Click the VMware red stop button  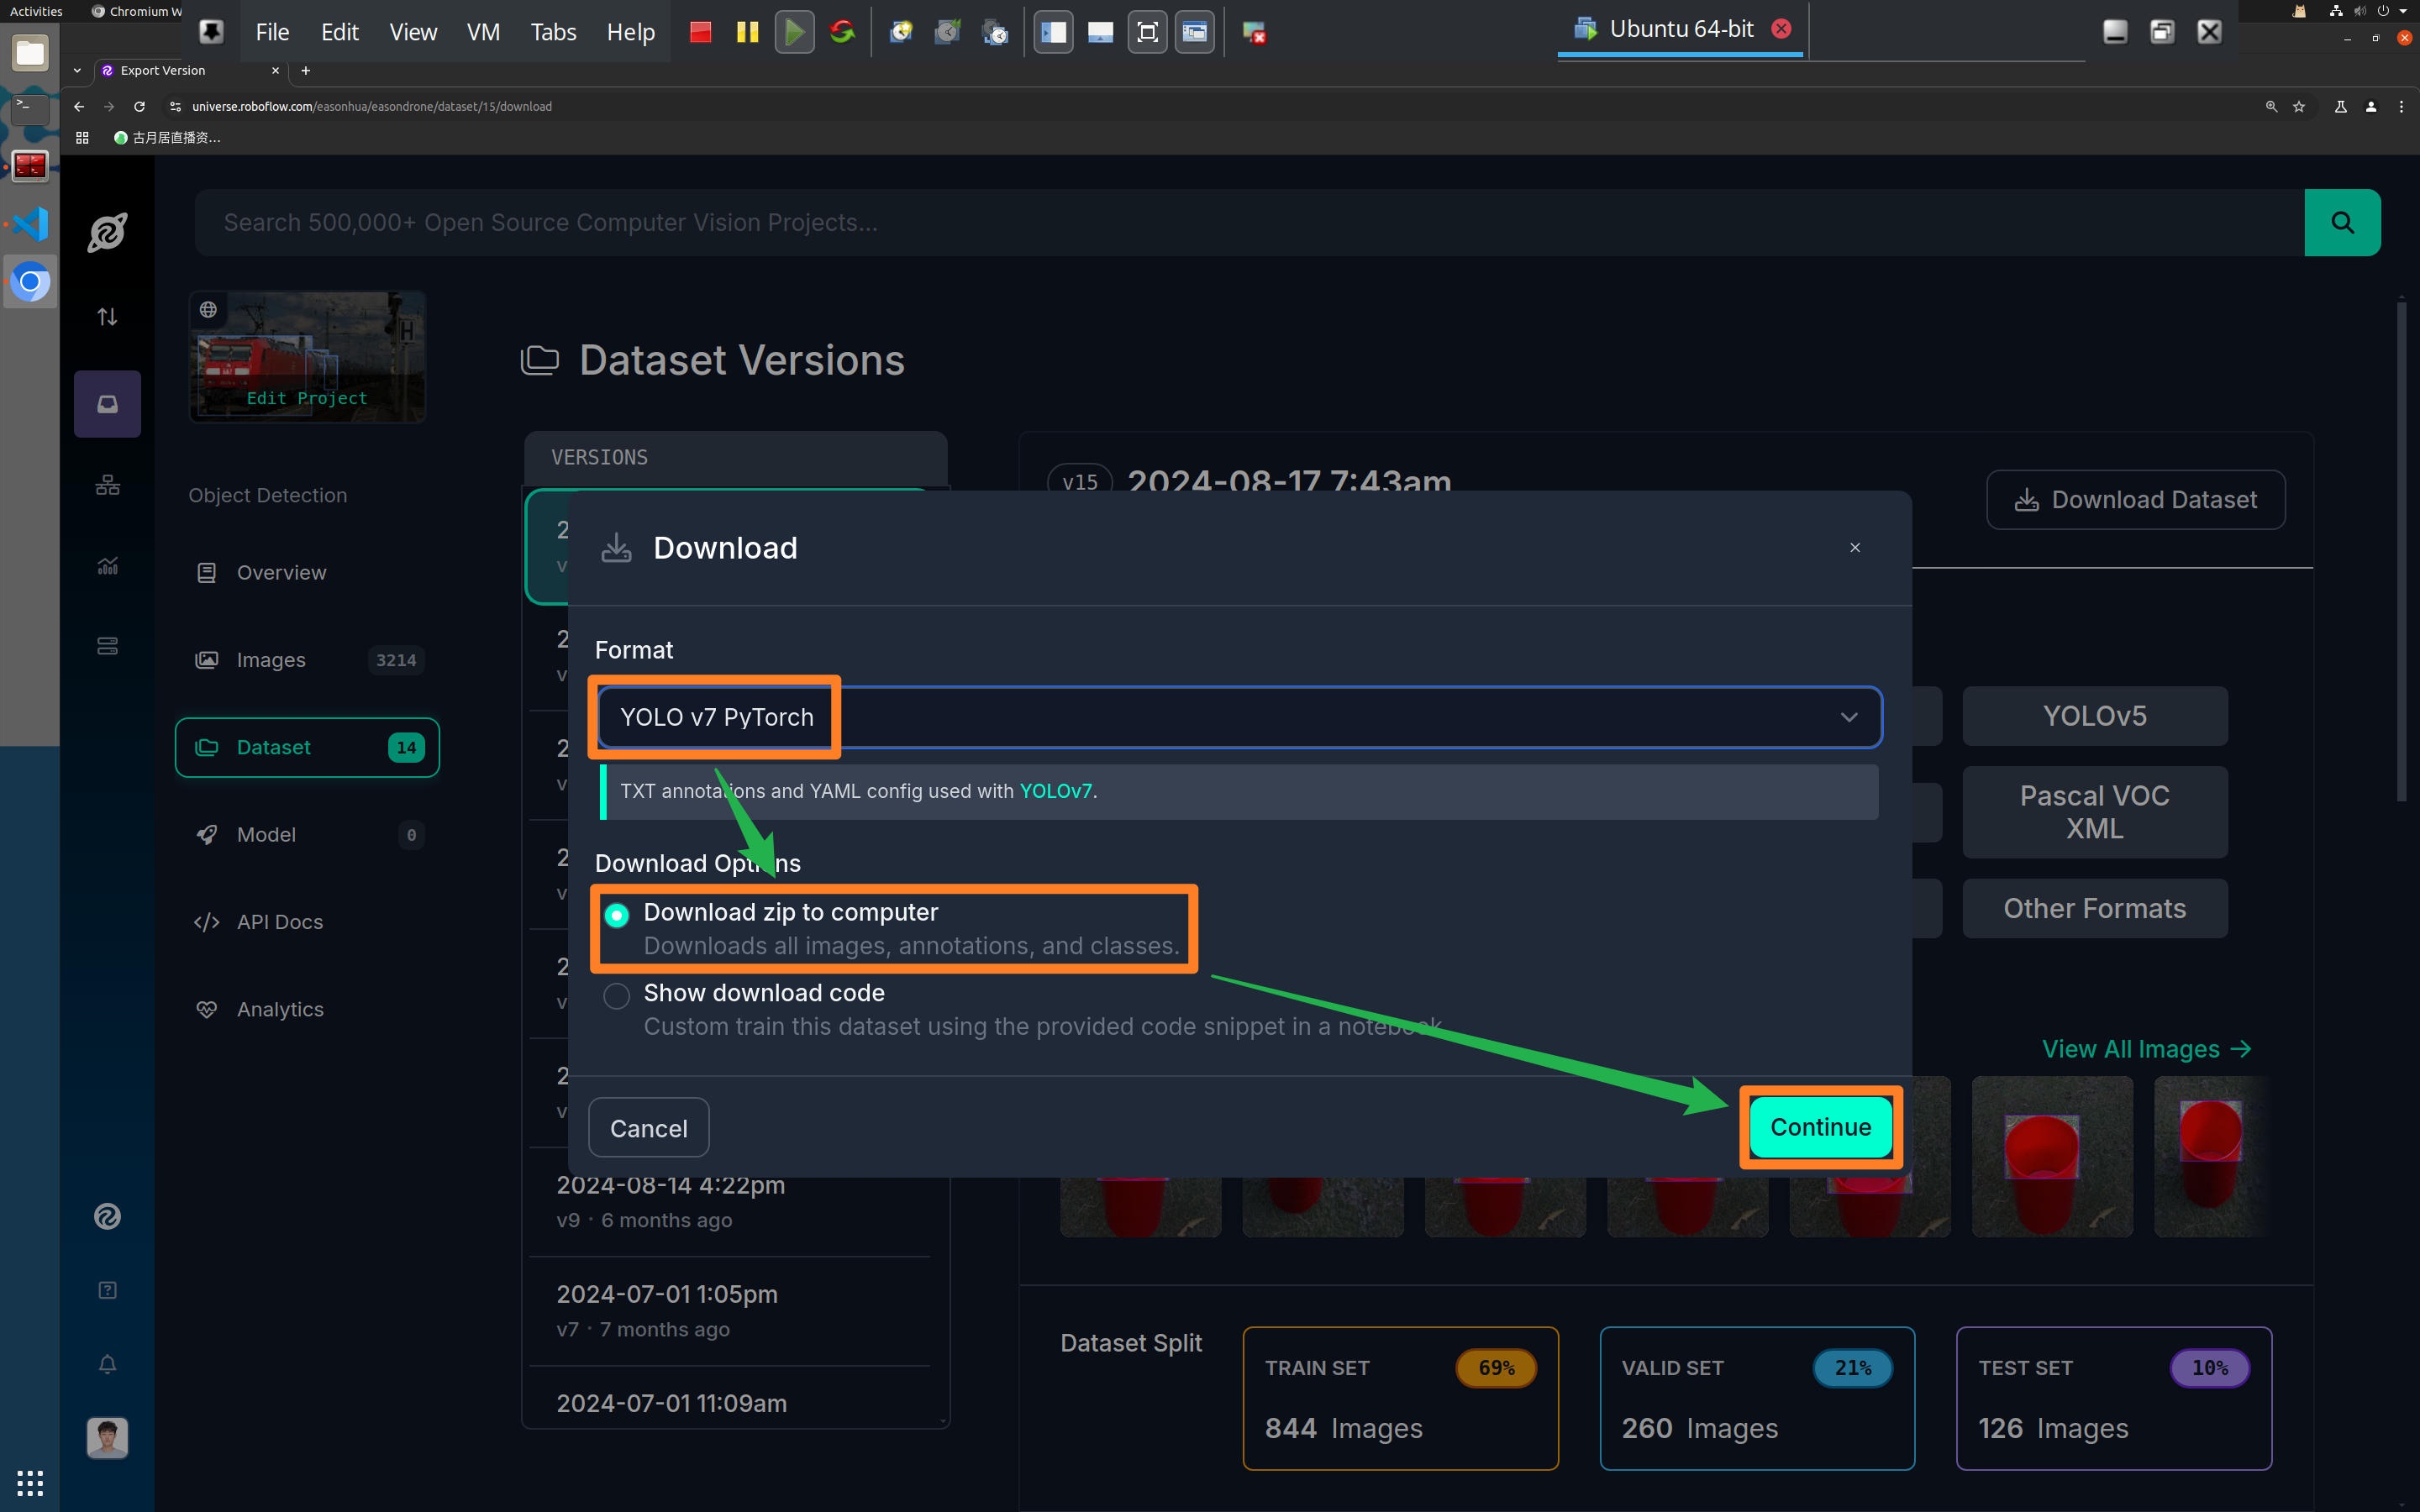[700, 32]
